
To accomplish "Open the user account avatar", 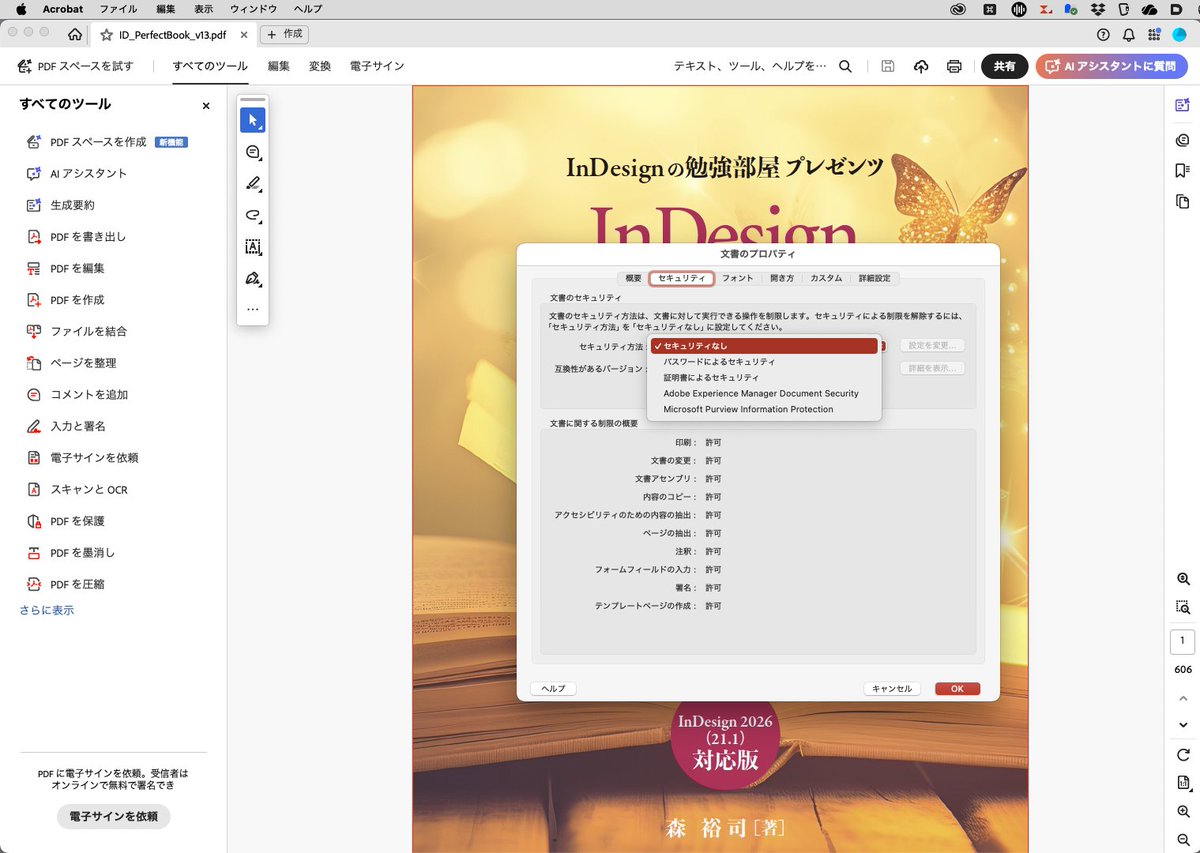I will coord(1180,34).
